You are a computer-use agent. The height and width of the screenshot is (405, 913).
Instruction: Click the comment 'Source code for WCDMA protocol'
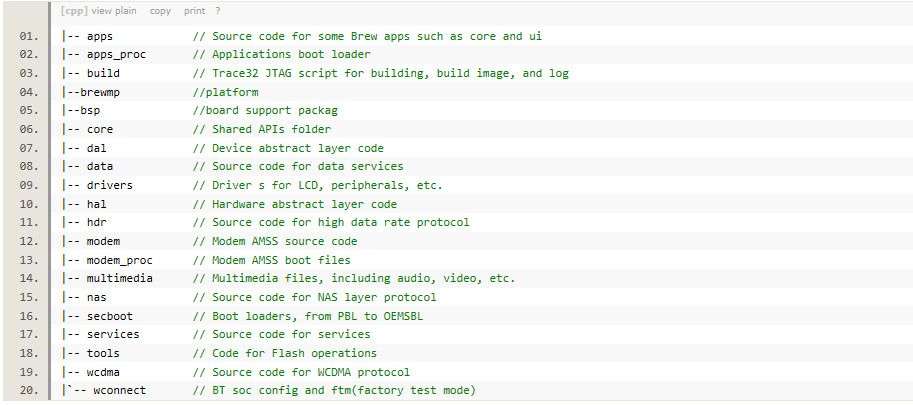311,372
